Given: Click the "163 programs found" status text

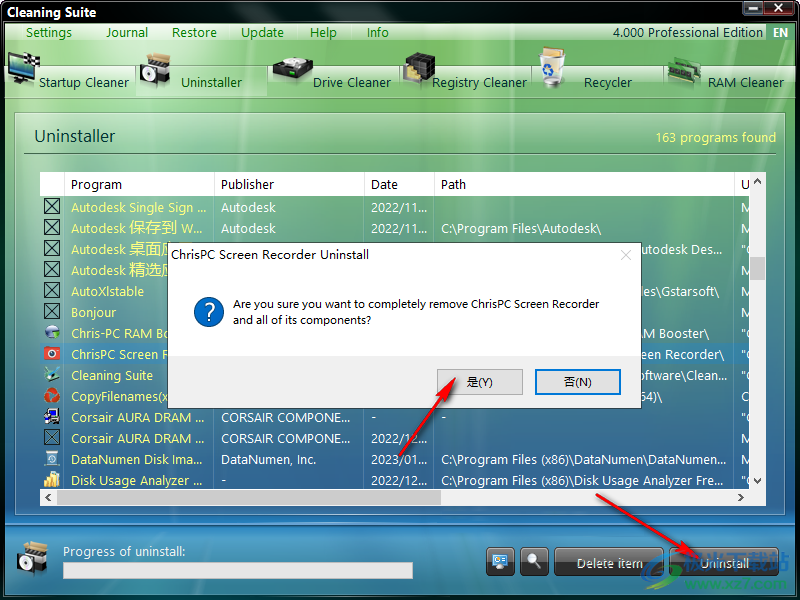Looking at the screenshot, I should tap(715, 137).
